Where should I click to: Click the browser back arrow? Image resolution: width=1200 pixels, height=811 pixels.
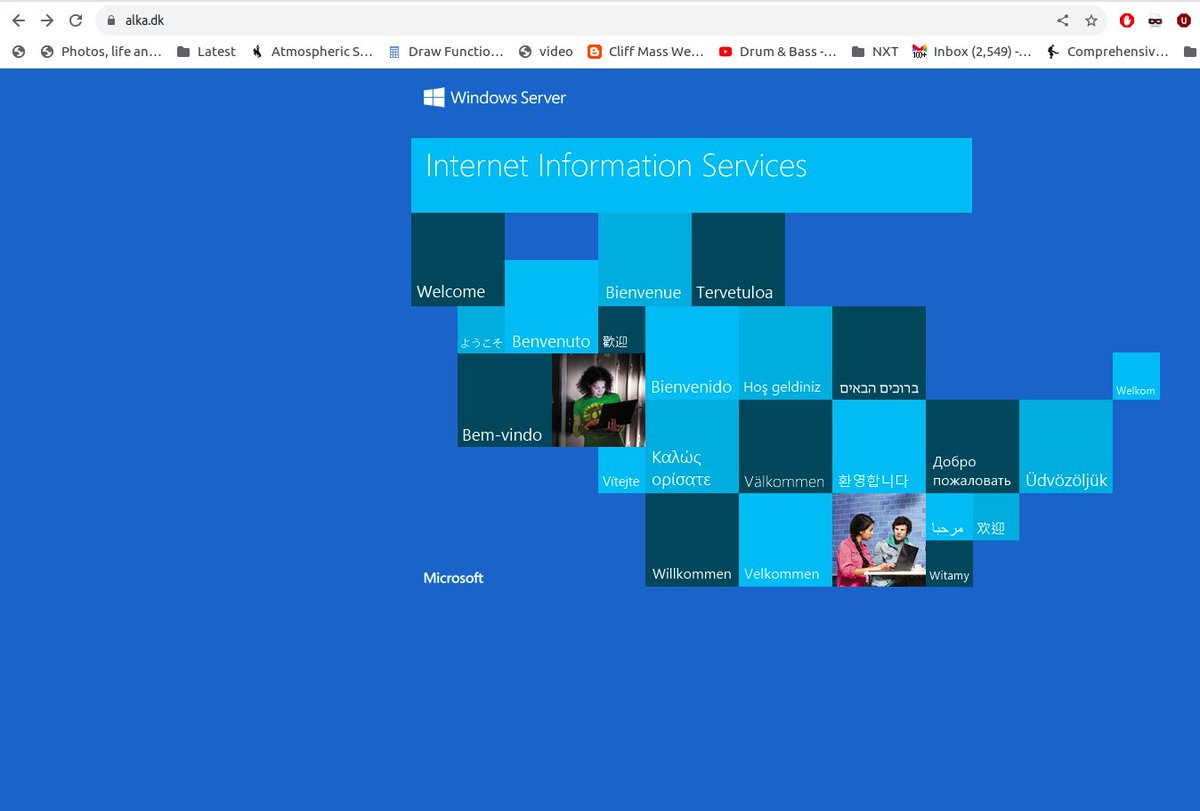[x=18, y=20]
